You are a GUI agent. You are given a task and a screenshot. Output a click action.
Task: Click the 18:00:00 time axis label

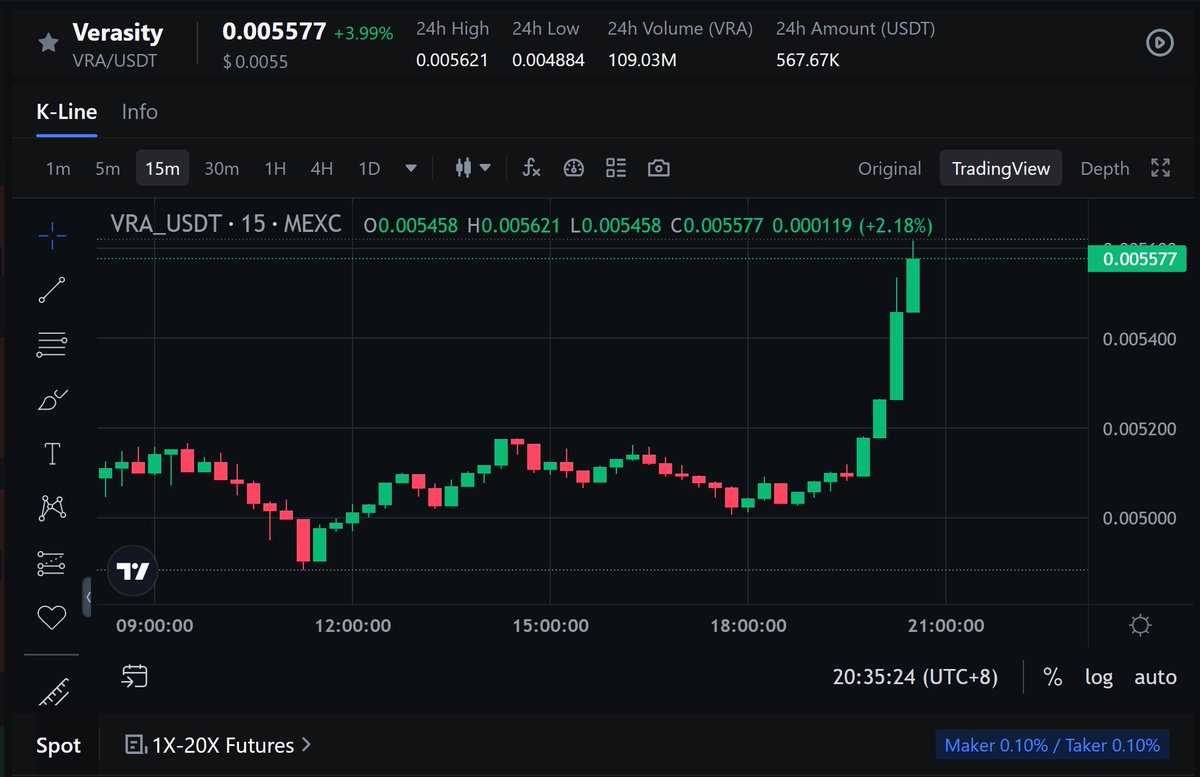point(749,626)
